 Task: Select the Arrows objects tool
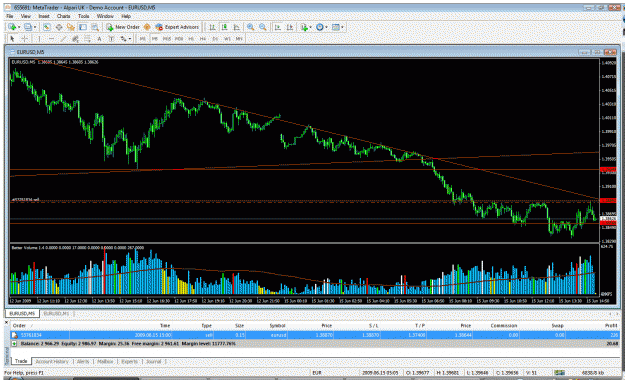point(123,39)
